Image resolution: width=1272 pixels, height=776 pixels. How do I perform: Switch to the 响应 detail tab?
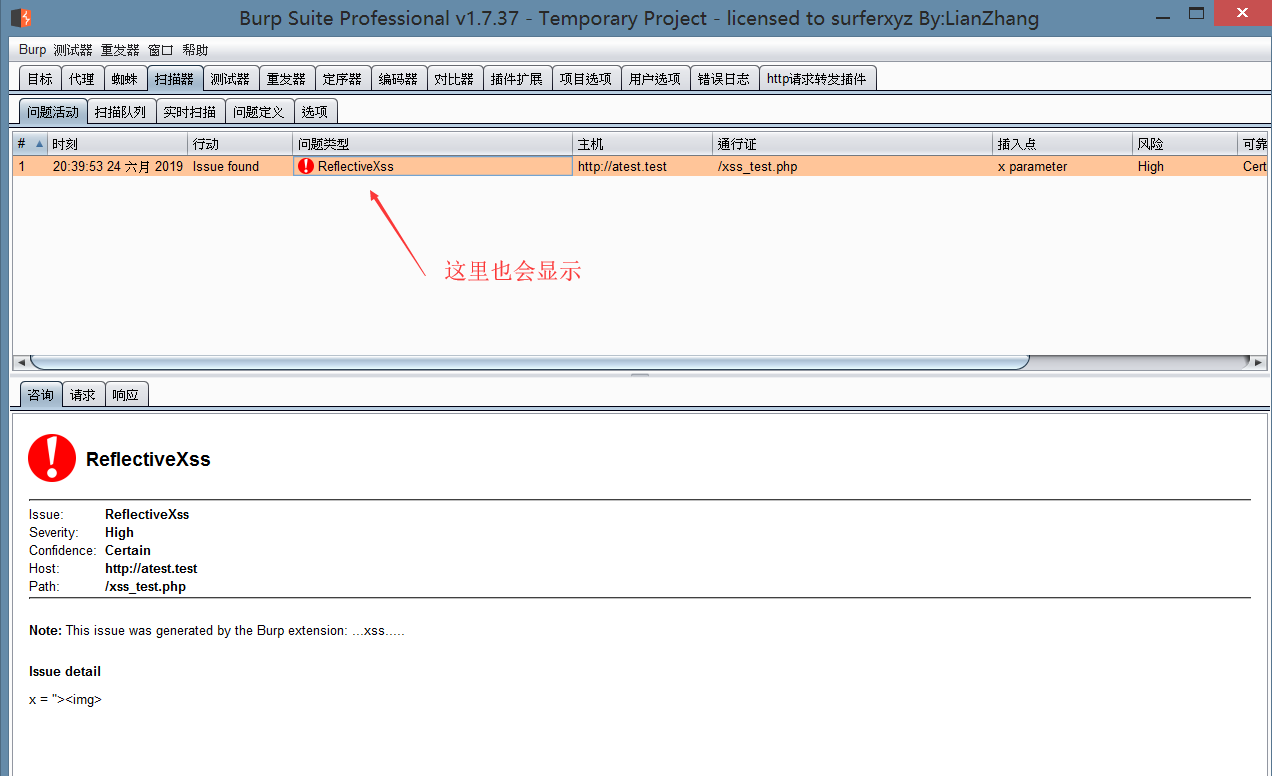126,395
